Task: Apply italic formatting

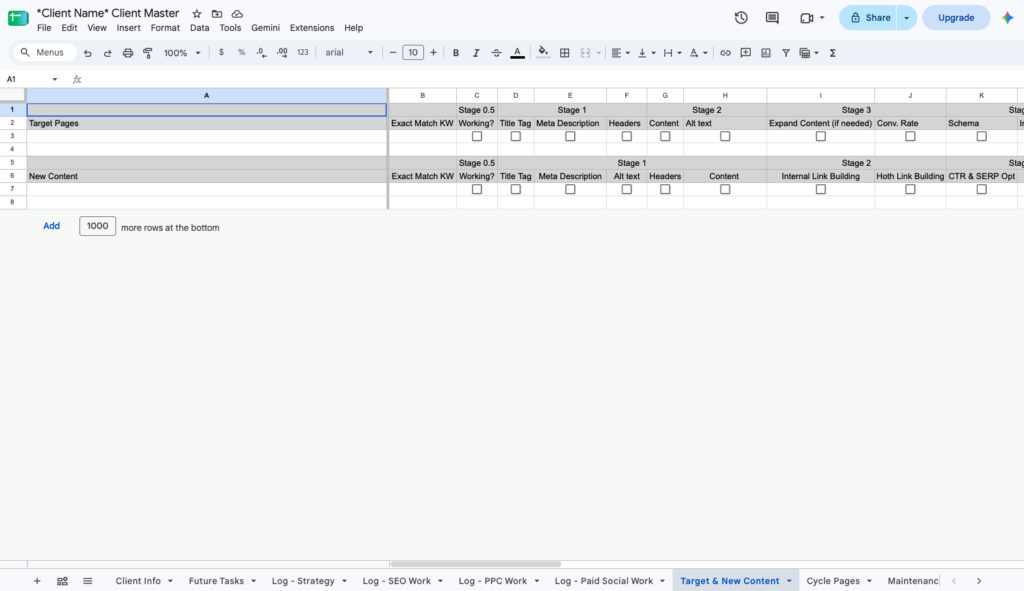Action: point(476,53)
